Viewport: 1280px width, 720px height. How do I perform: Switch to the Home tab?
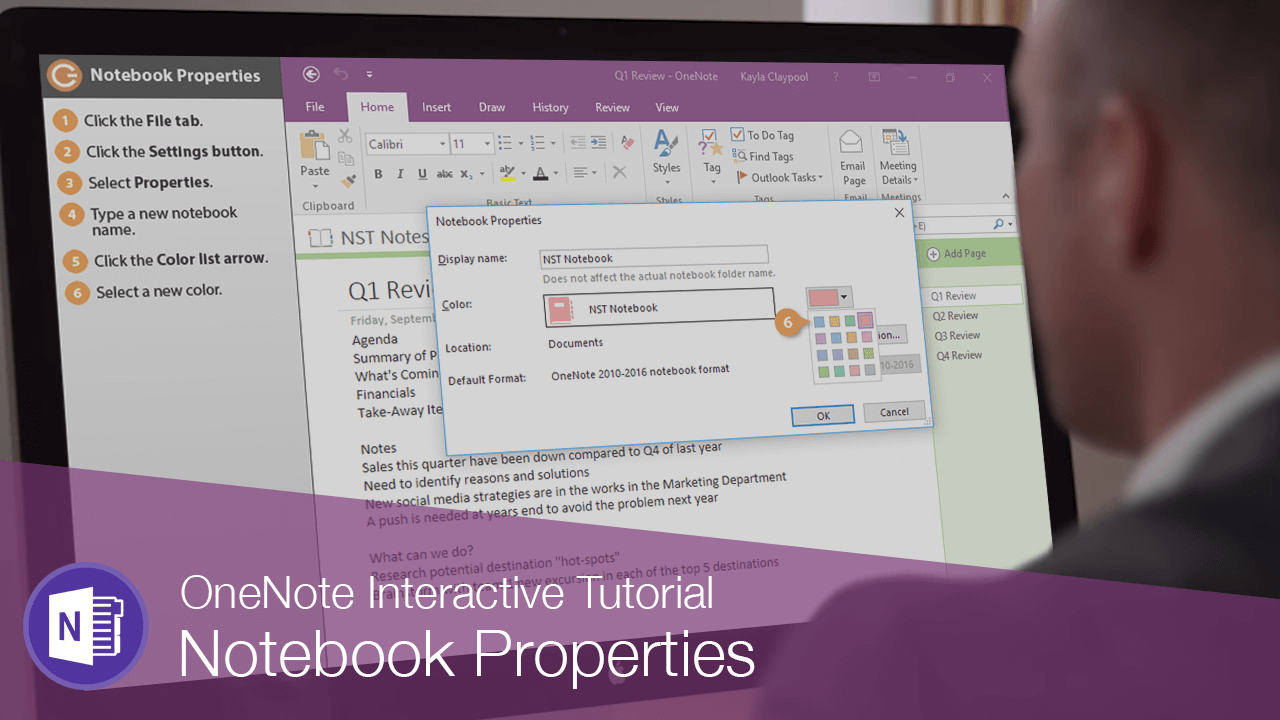(x=377, y=107)
